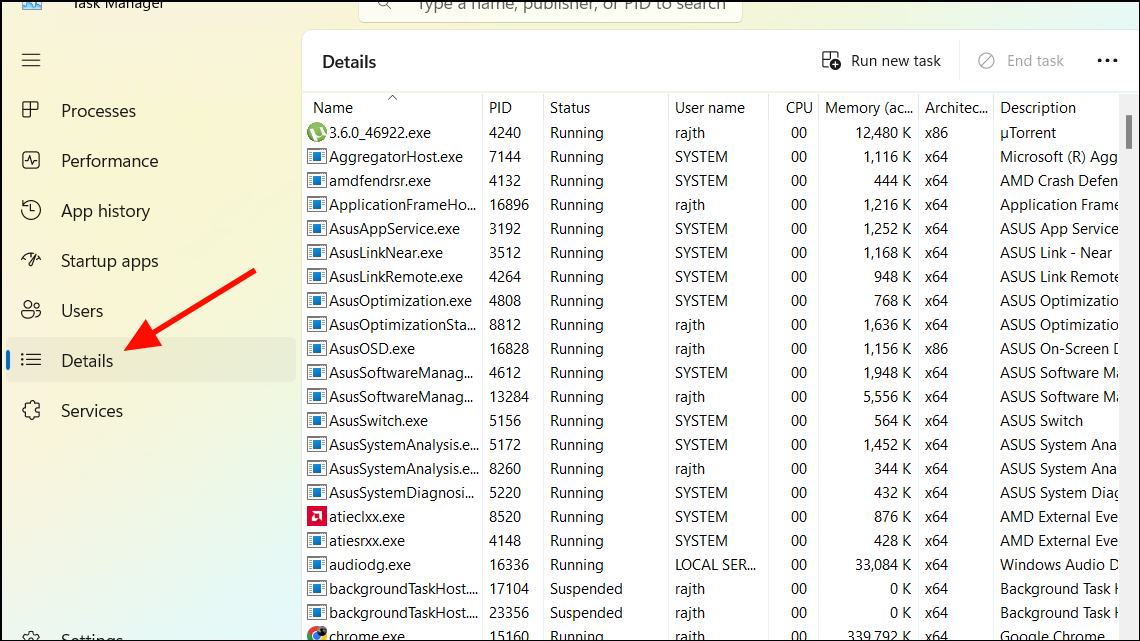Image resolution: width=1140 pixels, height=641 pixels.
Task: Open the Services view
Action: click(x=91, y=410)
